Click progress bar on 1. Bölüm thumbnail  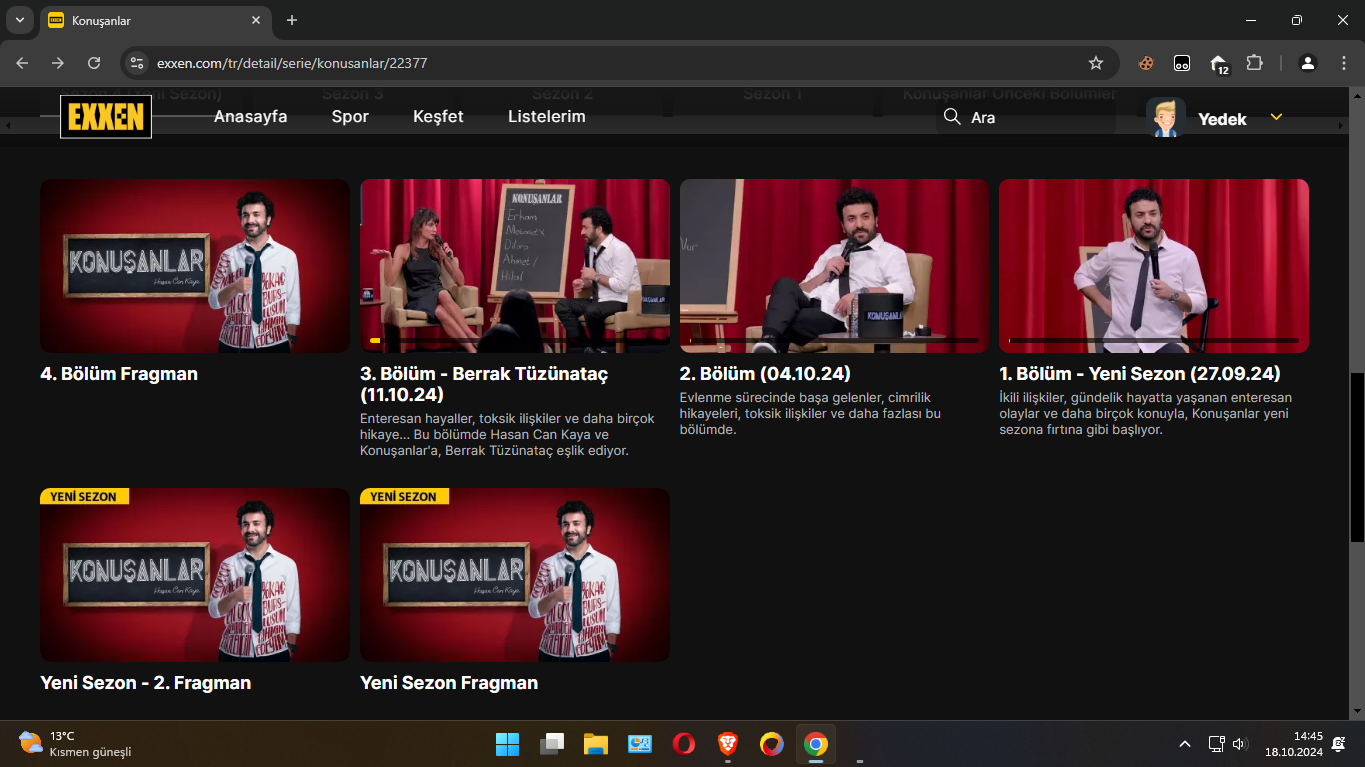coord(1154,341)
